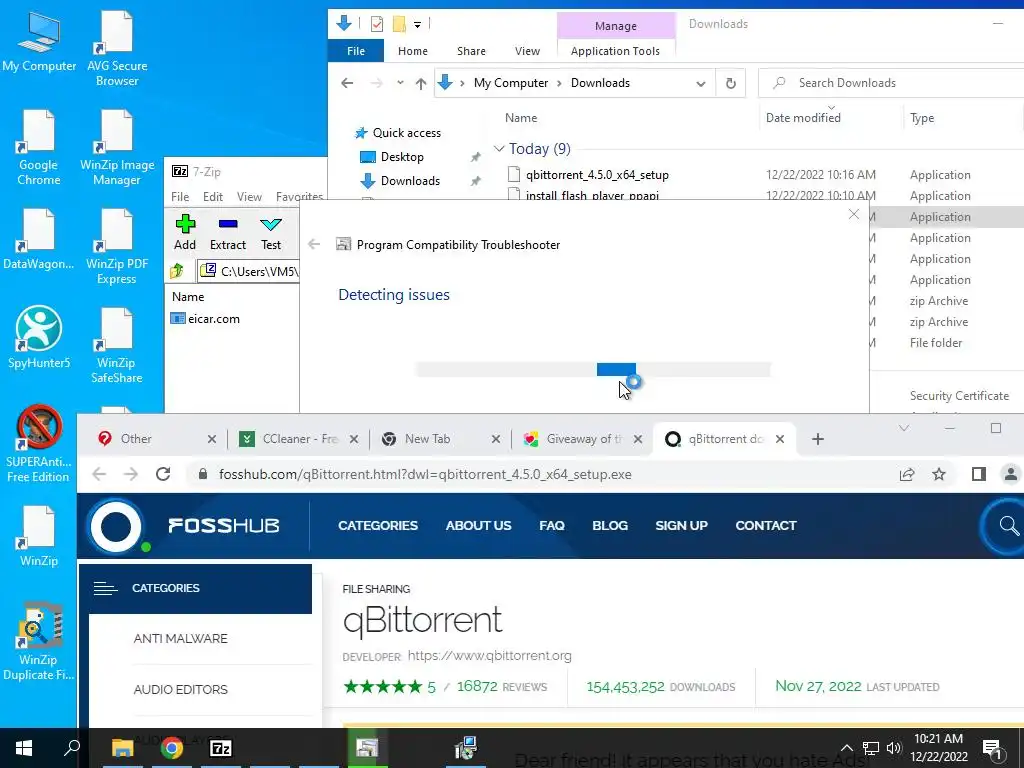Reload the FossHub page in Chrome
Screen dimensions: 1024x768
point(163,474)
